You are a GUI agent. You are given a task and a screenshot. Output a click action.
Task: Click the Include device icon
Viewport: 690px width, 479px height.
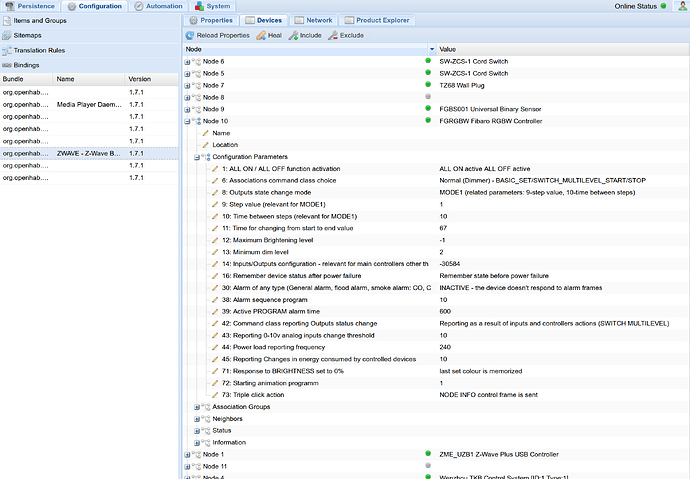point(294,35)
